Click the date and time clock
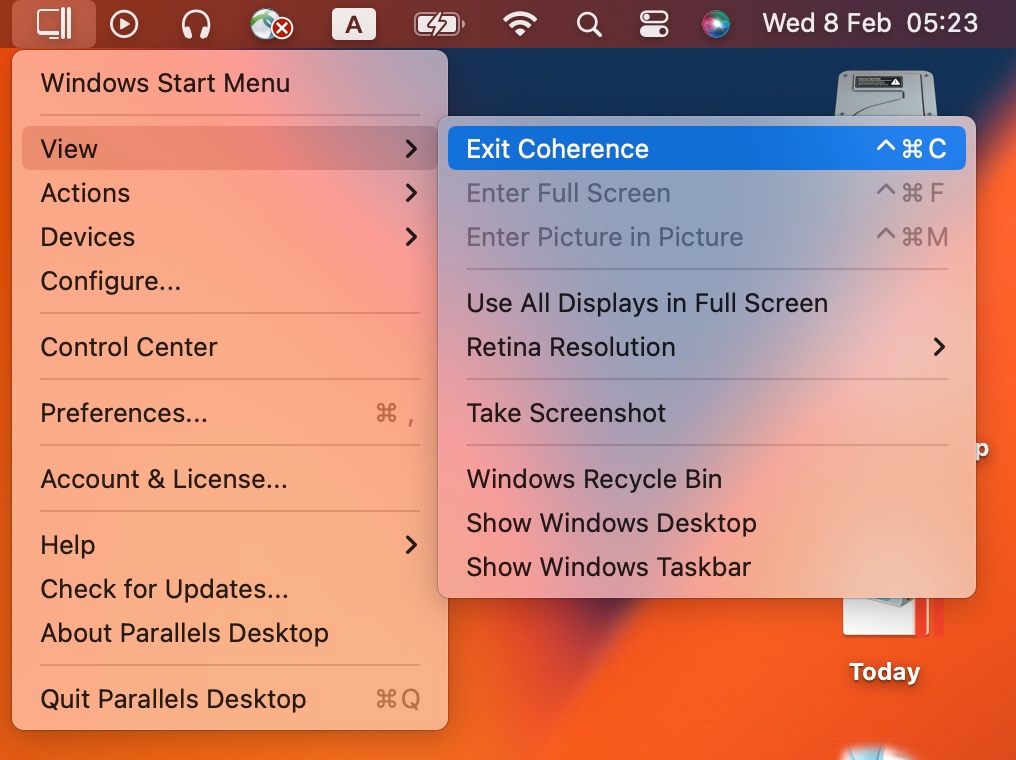1016x760 pixels. click(870, 24)
